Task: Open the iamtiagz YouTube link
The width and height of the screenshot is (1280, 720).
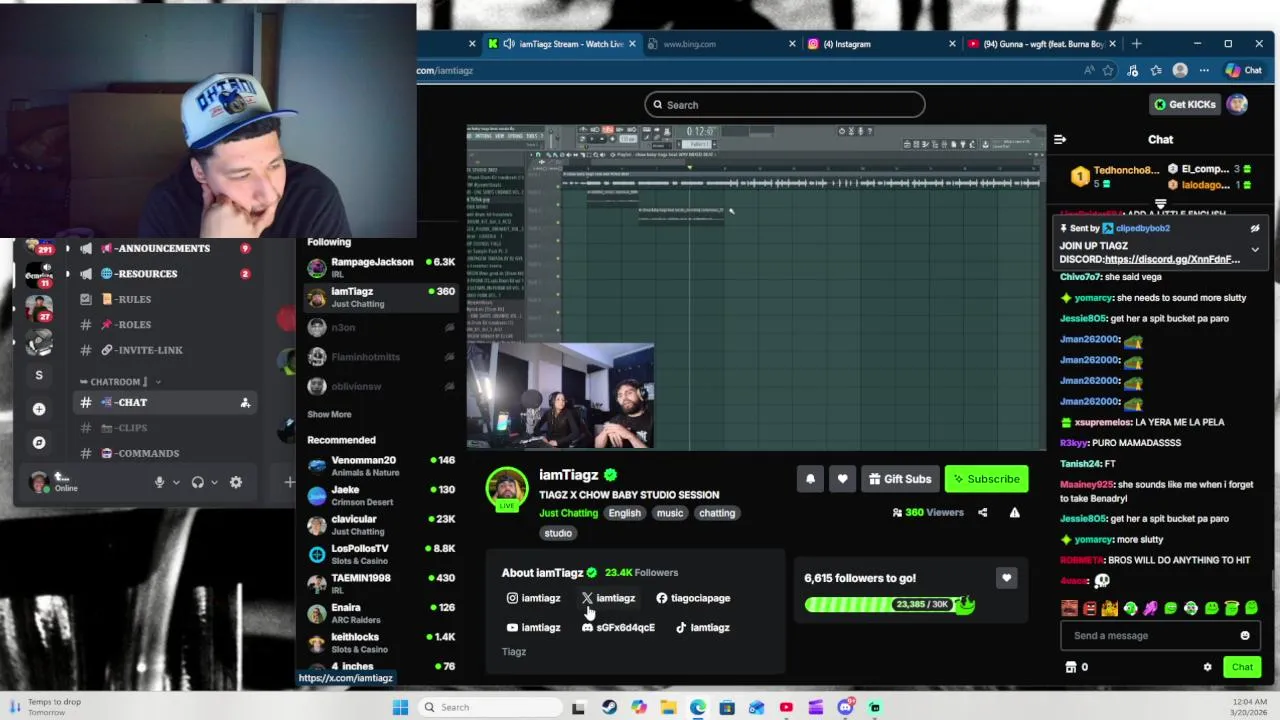Action: (533, 628)
